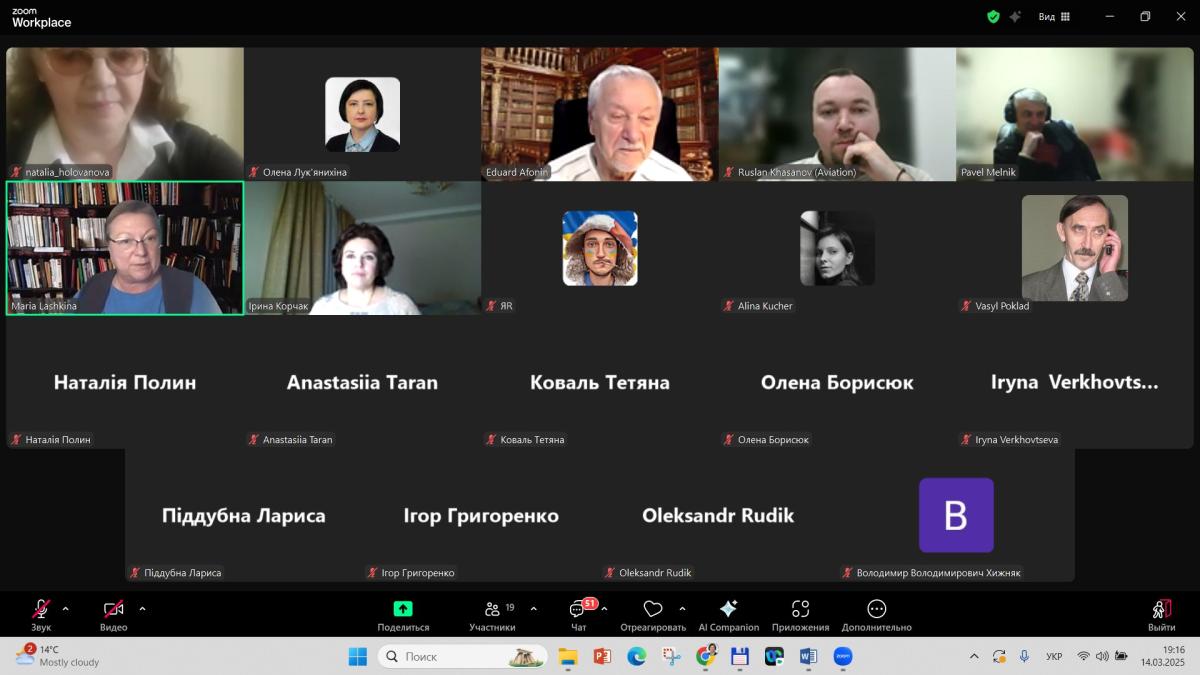The height and width of the screenshot is (675, 1200).
Task: Open the Чат panel with unread messages
Action: [x=578, y=611]
